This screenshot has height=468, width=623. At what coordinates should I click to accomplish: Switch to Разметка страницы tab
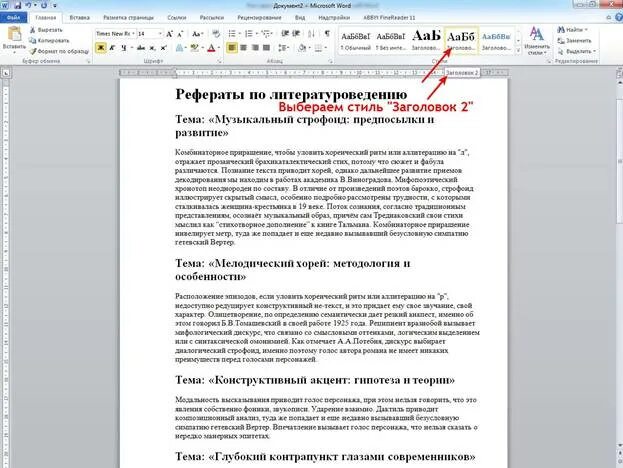(128, 17)
